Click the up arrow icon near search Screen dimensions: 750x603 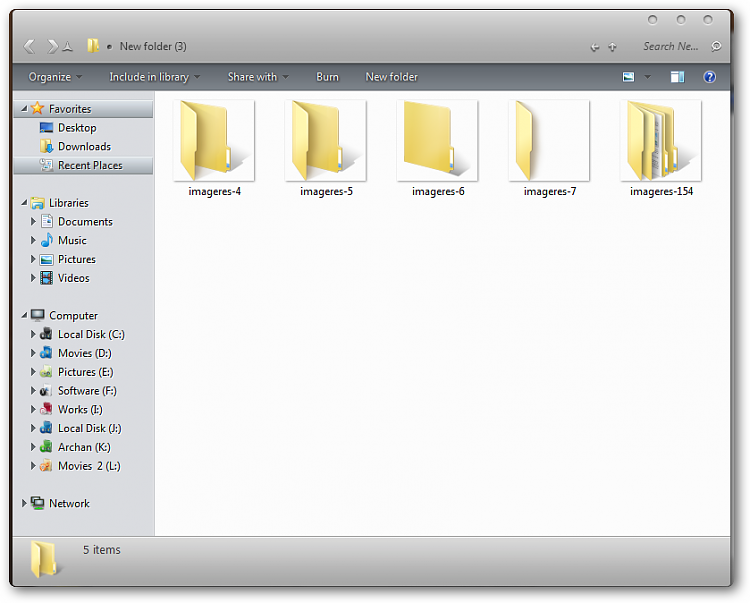612,47
